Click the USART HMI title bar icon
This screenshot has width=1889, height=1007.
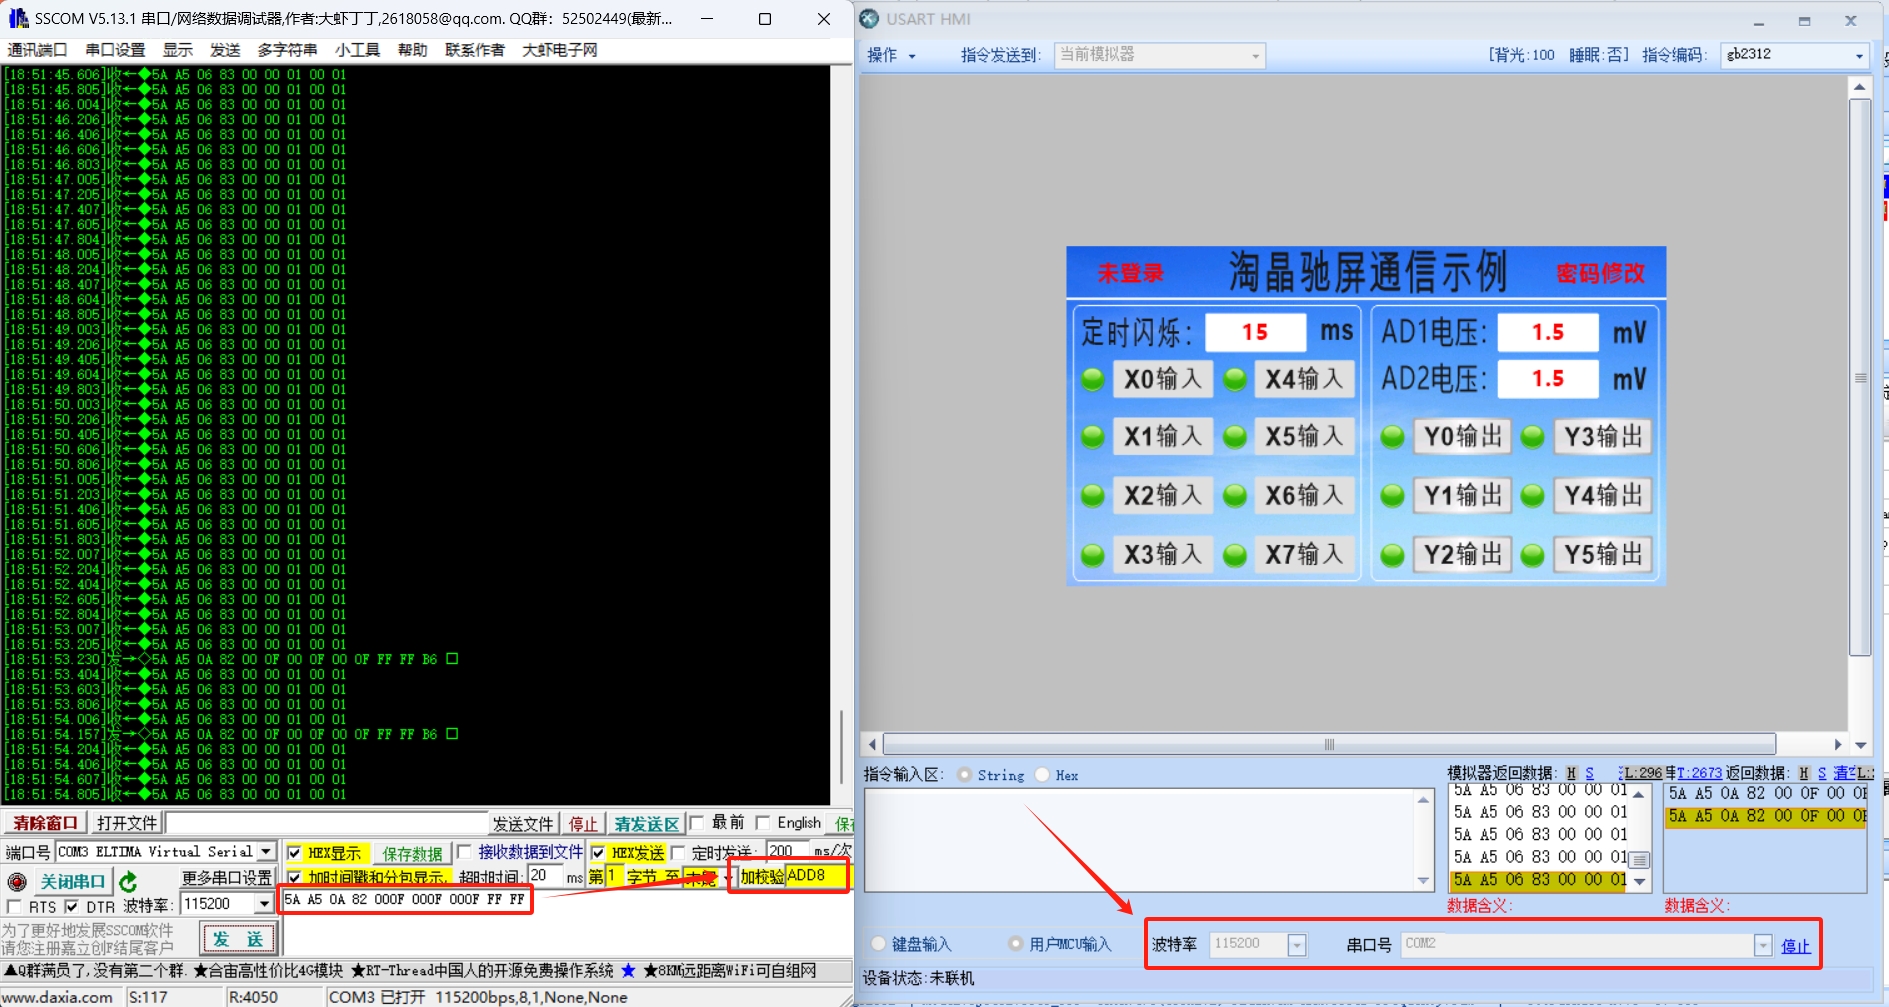[870, 19]
